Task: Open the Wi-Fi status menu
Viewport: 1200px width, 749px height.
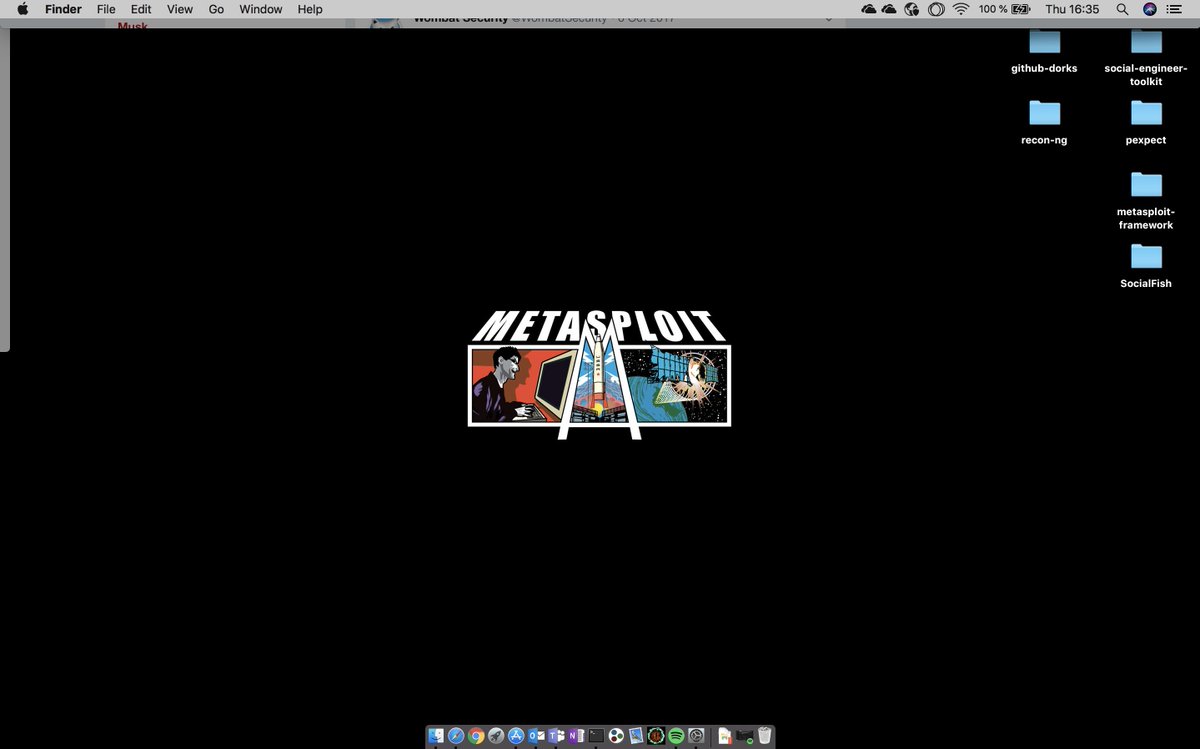Action: [960, 9]
